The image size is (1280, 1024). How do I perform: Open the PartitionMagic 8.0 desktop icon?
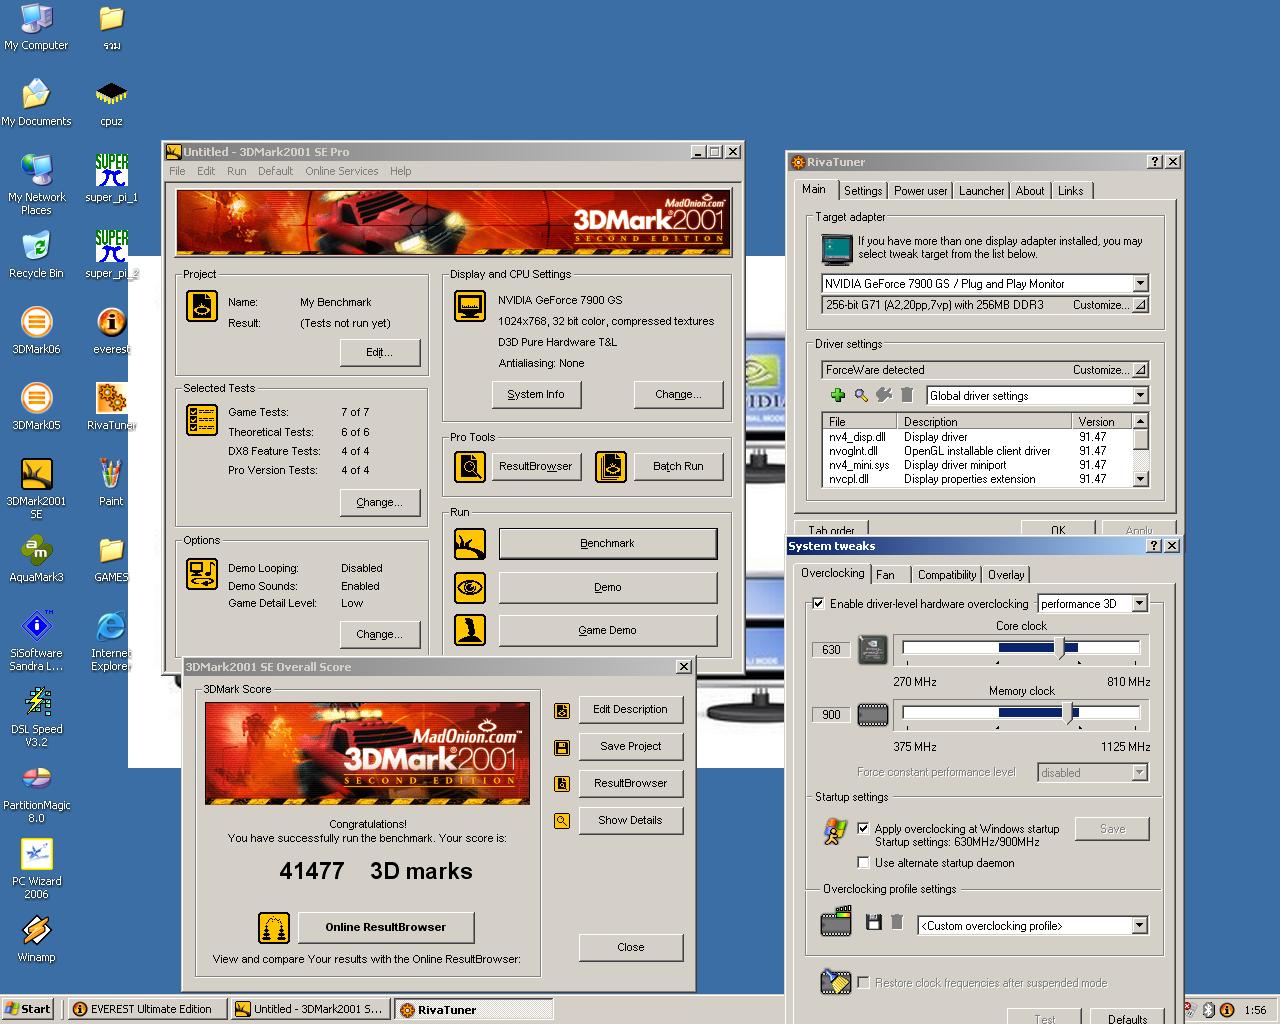[x=36, y=793]
